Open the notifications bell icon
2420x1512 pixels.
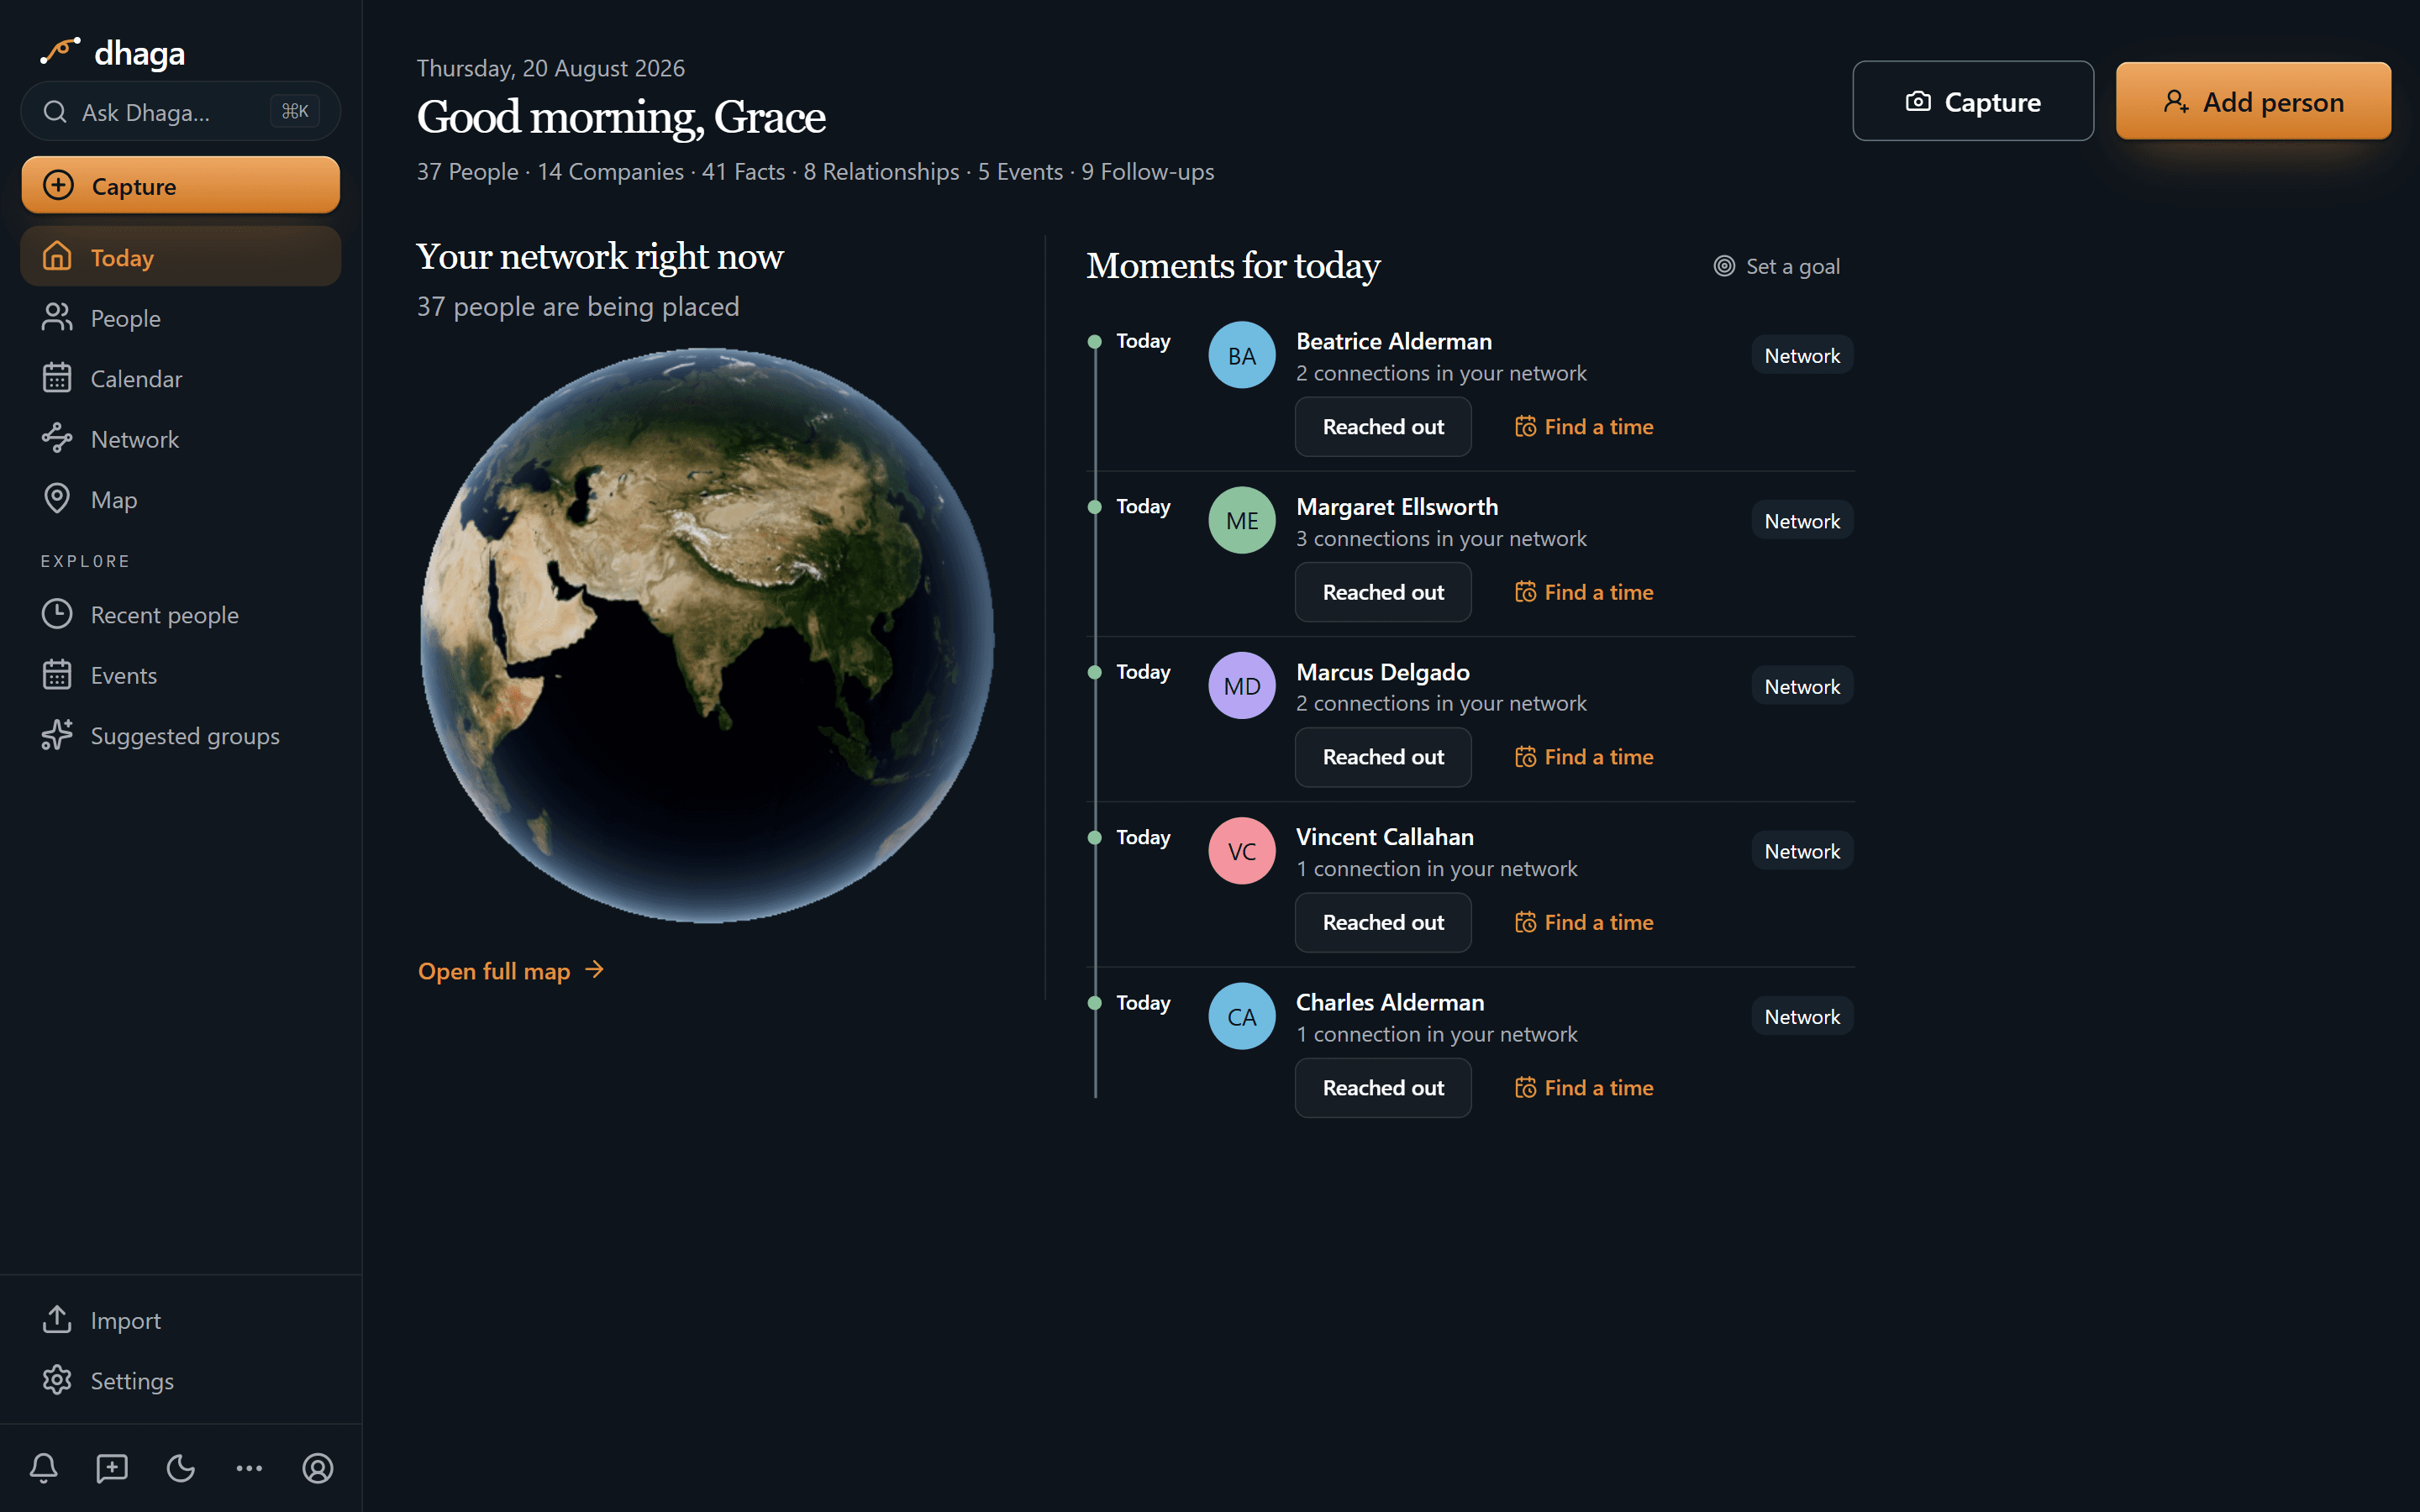tap(44, 1468)
